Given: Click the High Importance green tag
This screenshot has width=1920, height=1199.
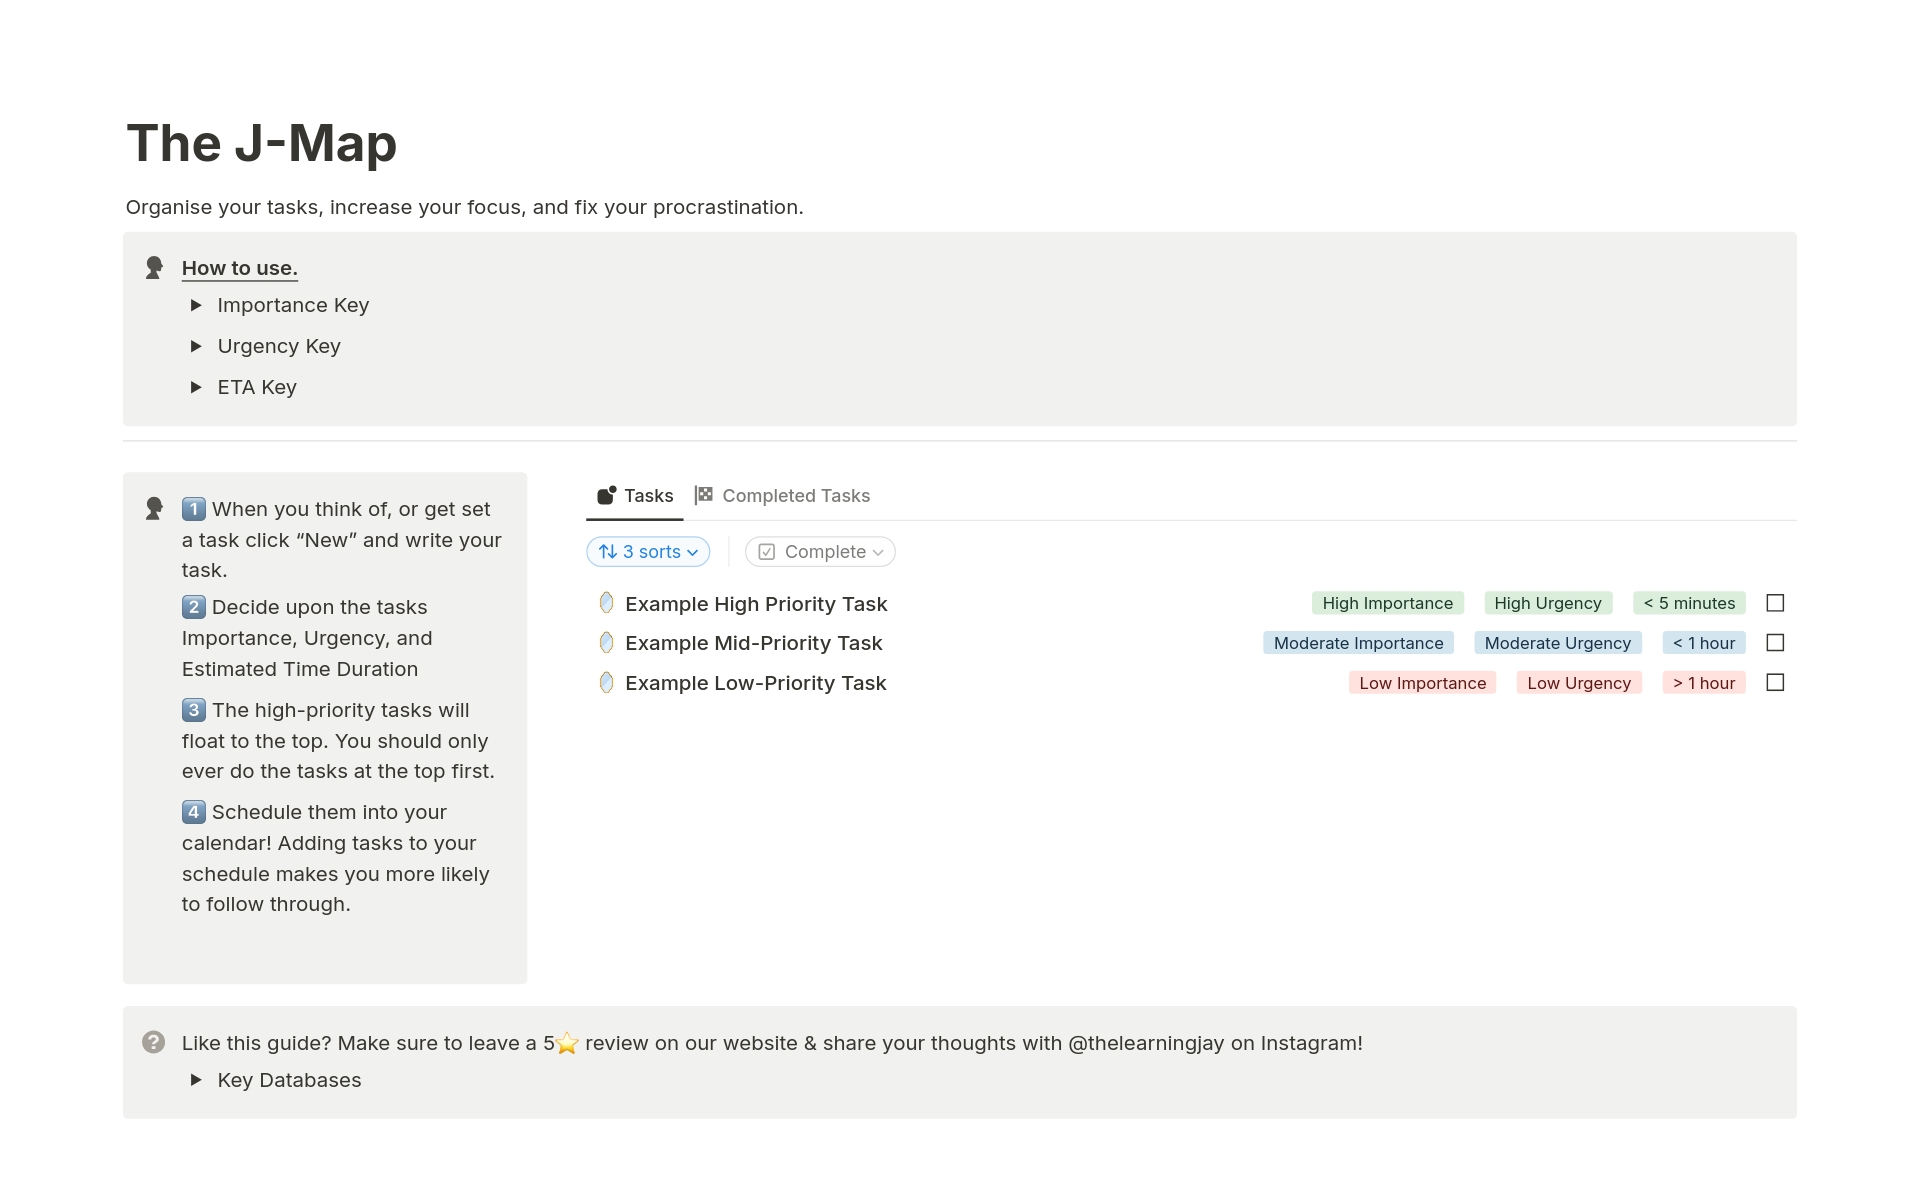Looking at the screenshot, I should click(1387, 603).
